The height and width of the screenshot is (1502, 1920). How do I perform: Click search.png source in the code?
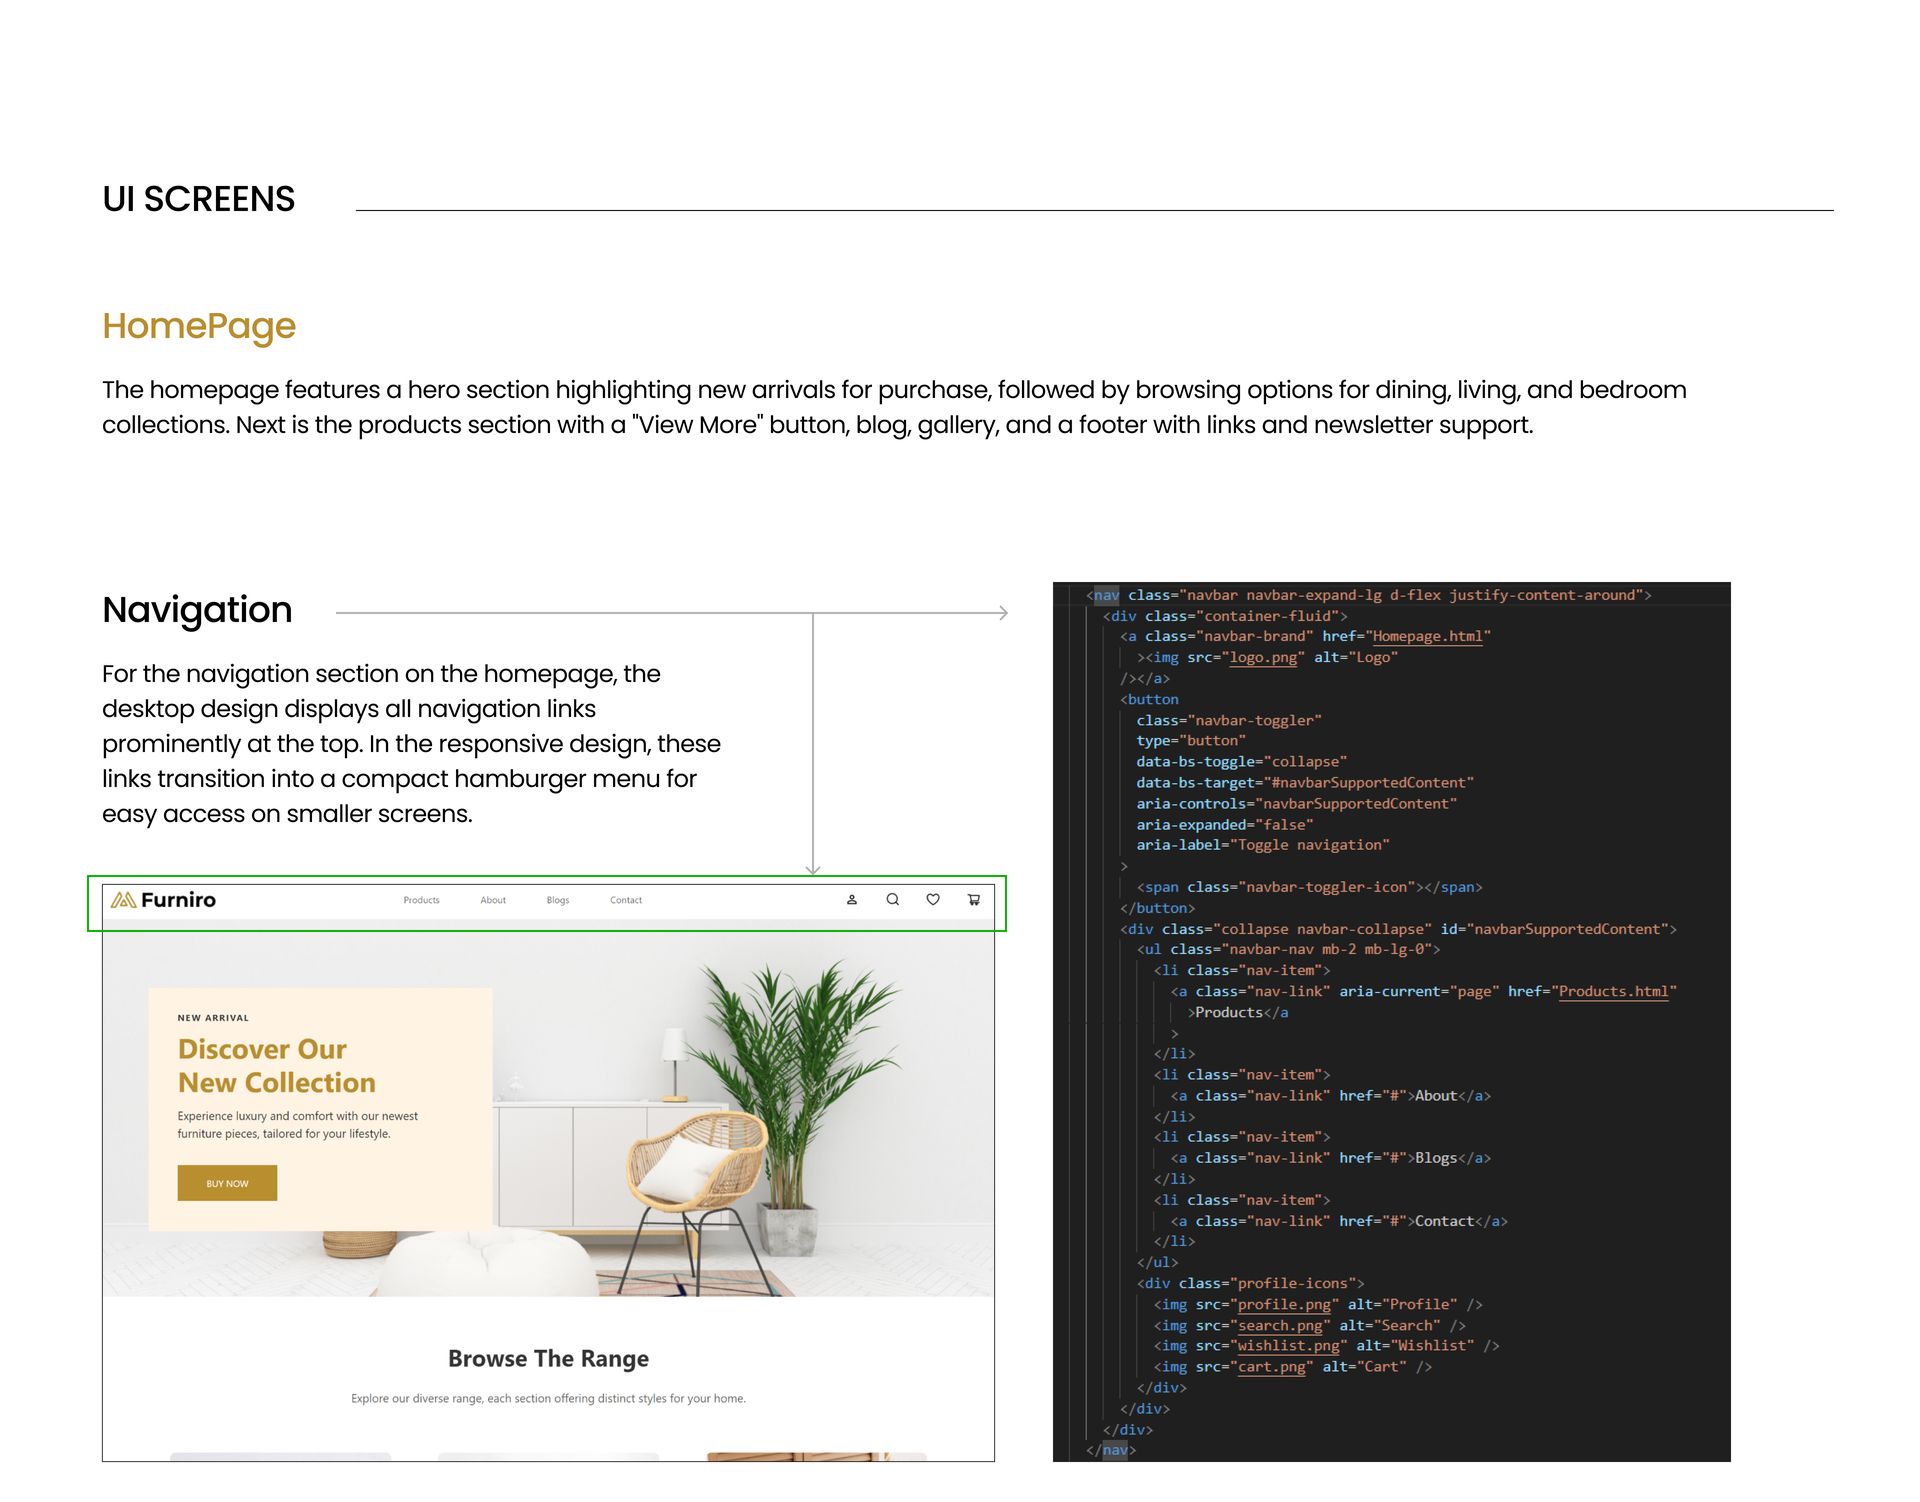click(x=1280, y=1325)
